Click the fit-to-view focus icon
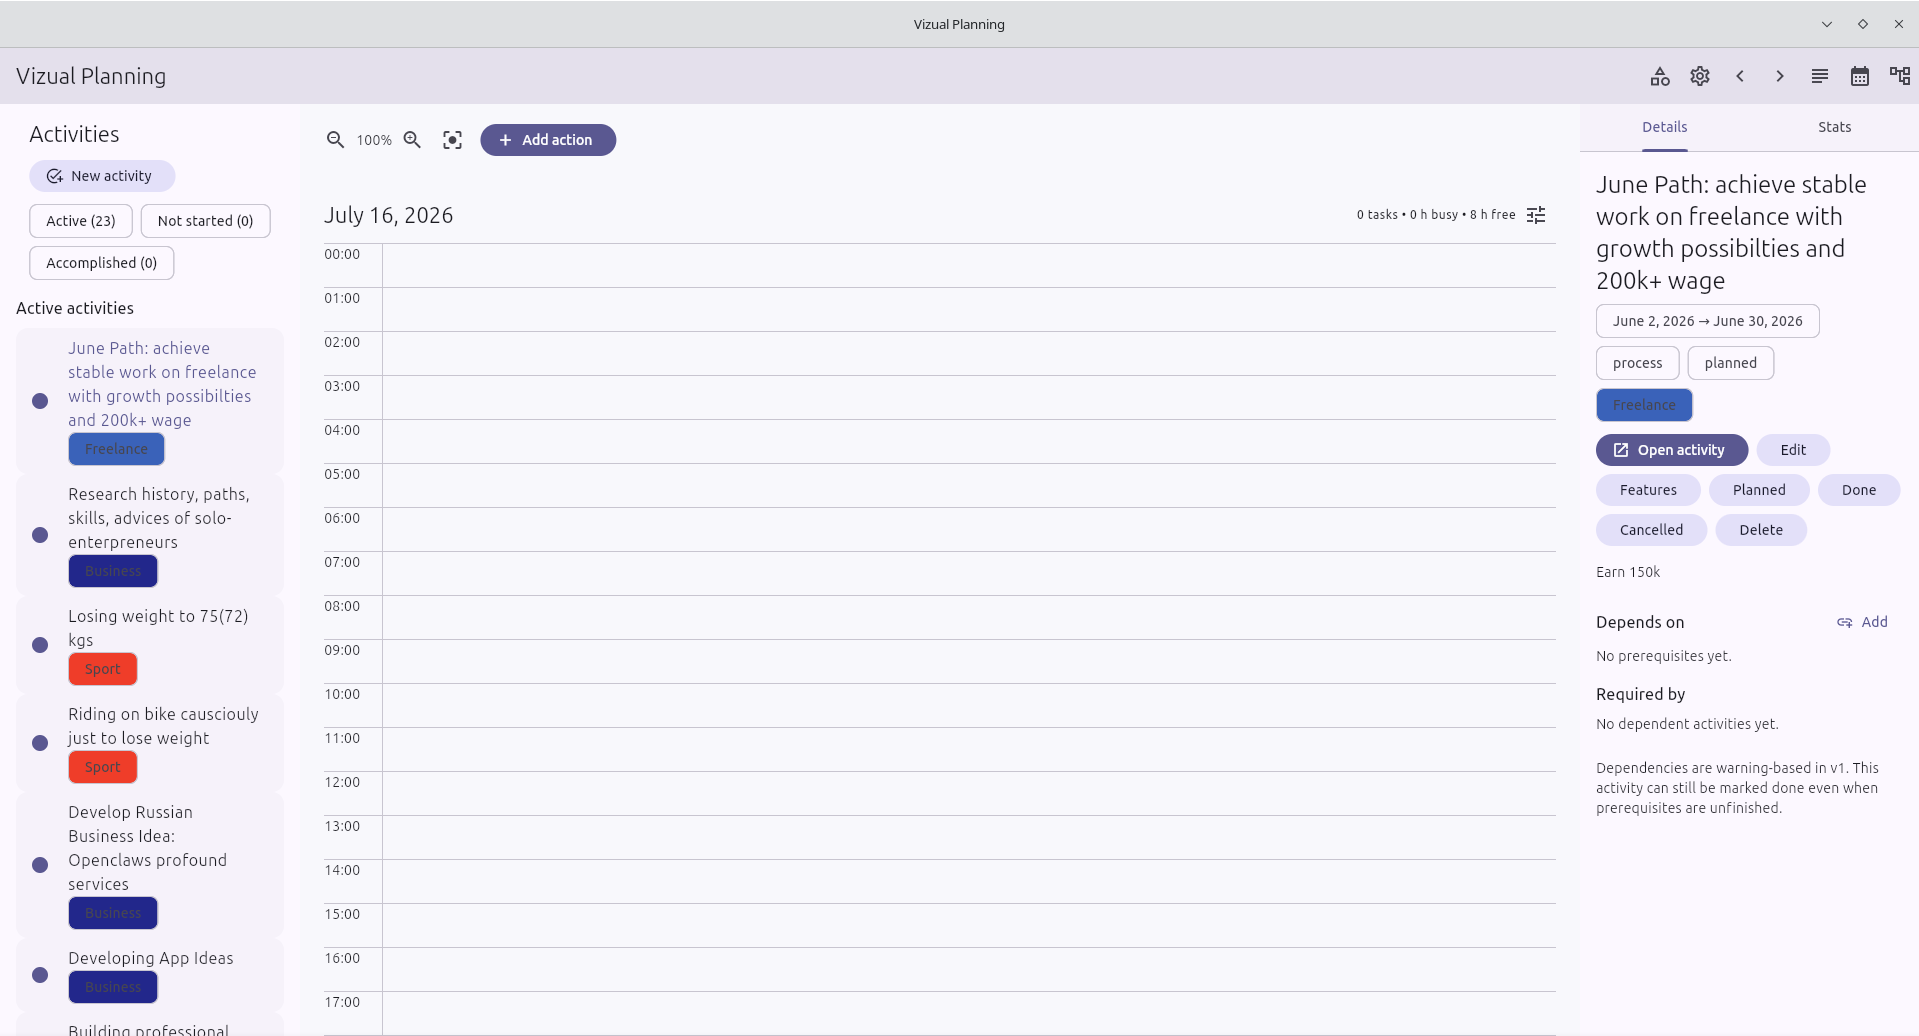 (x=452, y=140)
